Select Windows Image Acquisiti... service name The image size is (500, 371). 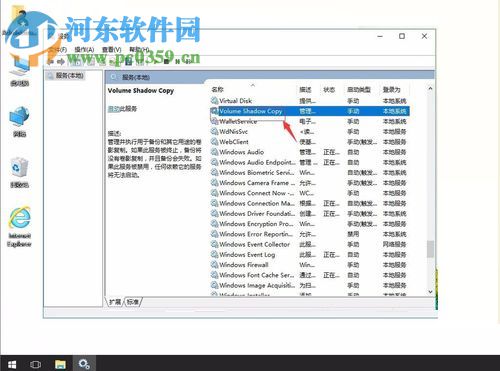coord(257,285)
